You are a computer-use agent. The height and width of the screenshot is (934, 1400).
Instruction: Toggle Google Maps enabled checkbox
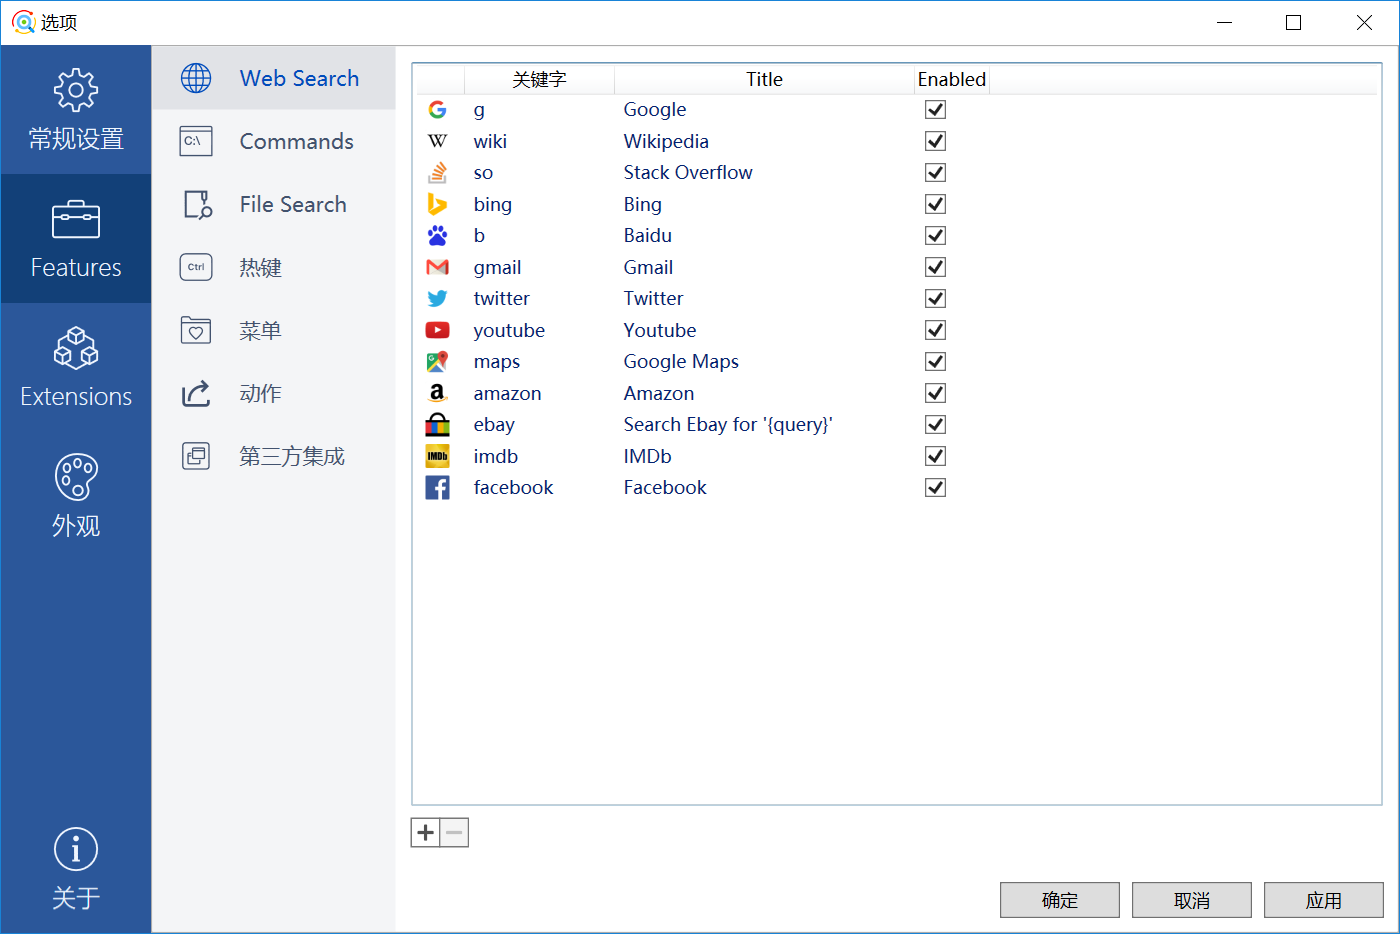[935, 361]
